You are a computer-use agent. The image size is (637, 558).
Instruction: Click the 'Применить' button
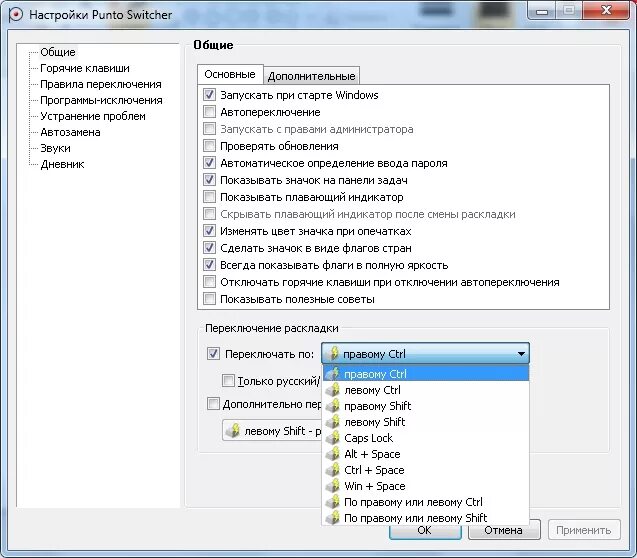coord(584,530)
